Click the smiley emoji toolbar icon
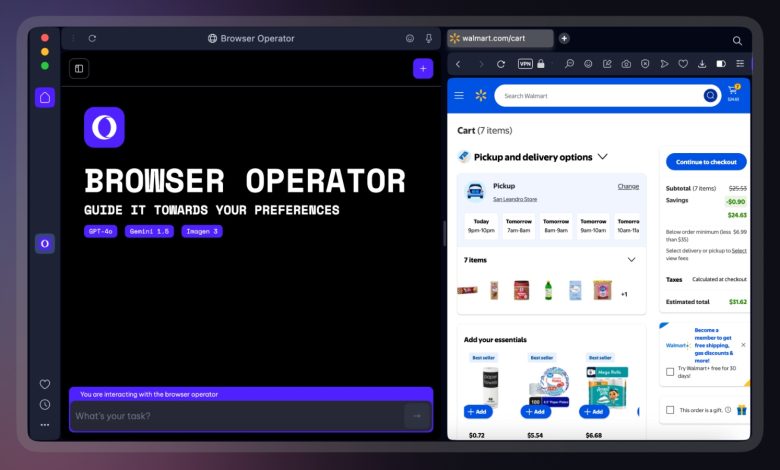Viewport: 780px width, 470px height. 588,64
